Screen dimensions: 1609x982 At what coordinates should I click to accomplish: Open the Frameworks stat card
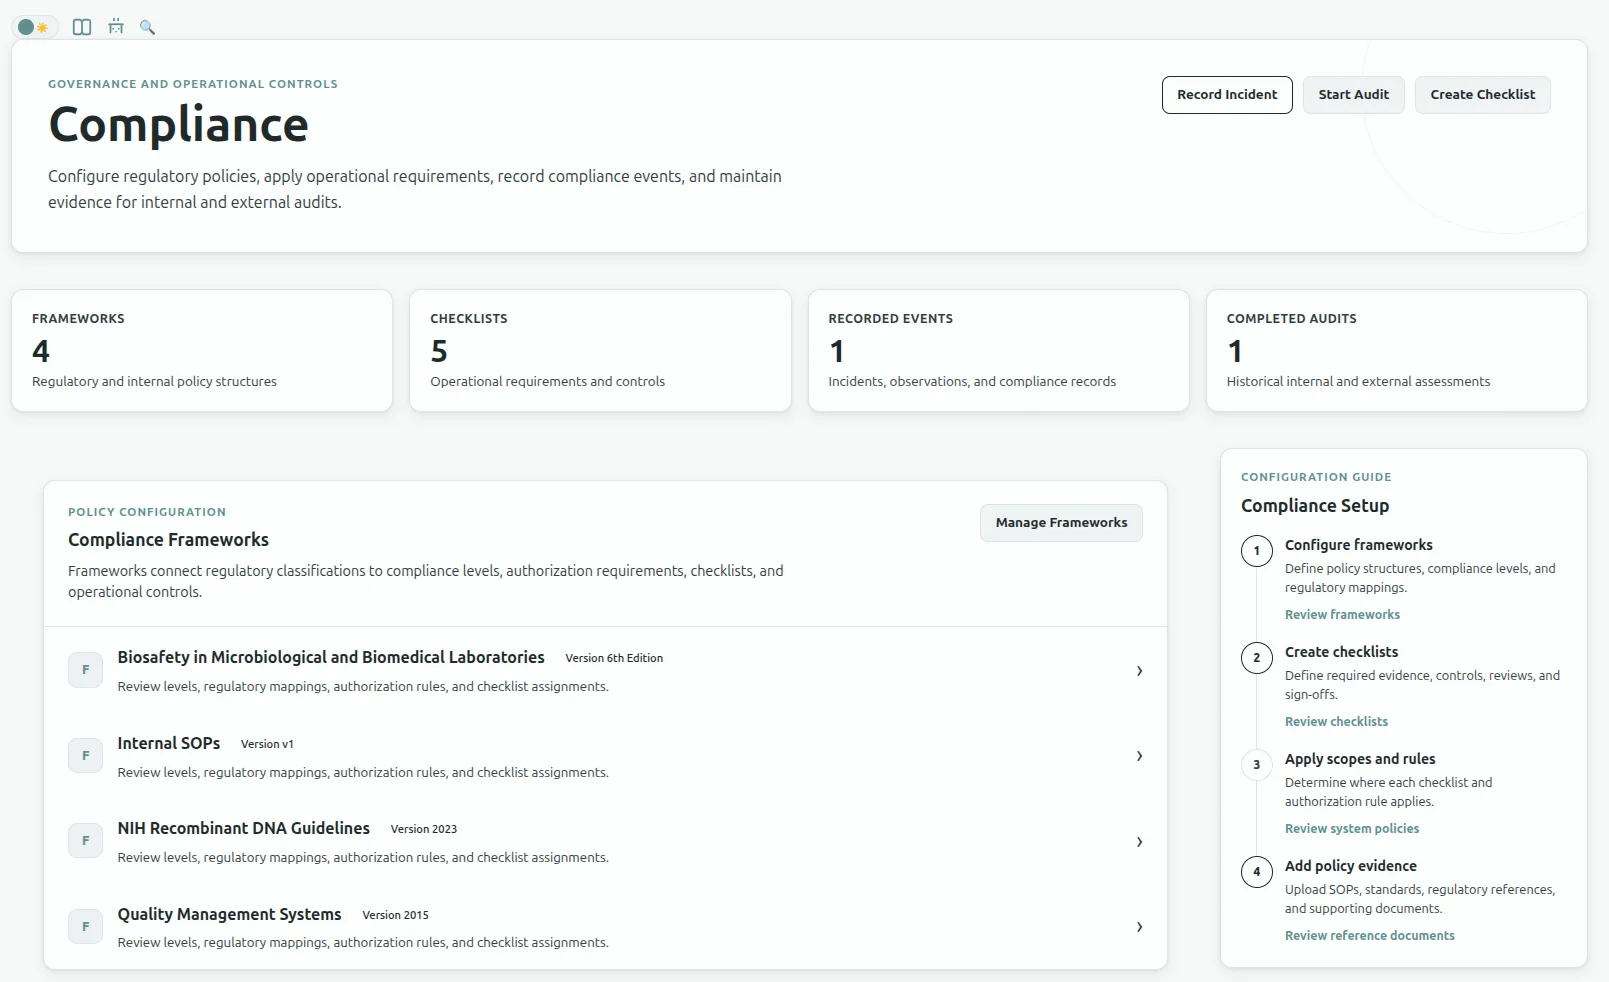(202, 351)
